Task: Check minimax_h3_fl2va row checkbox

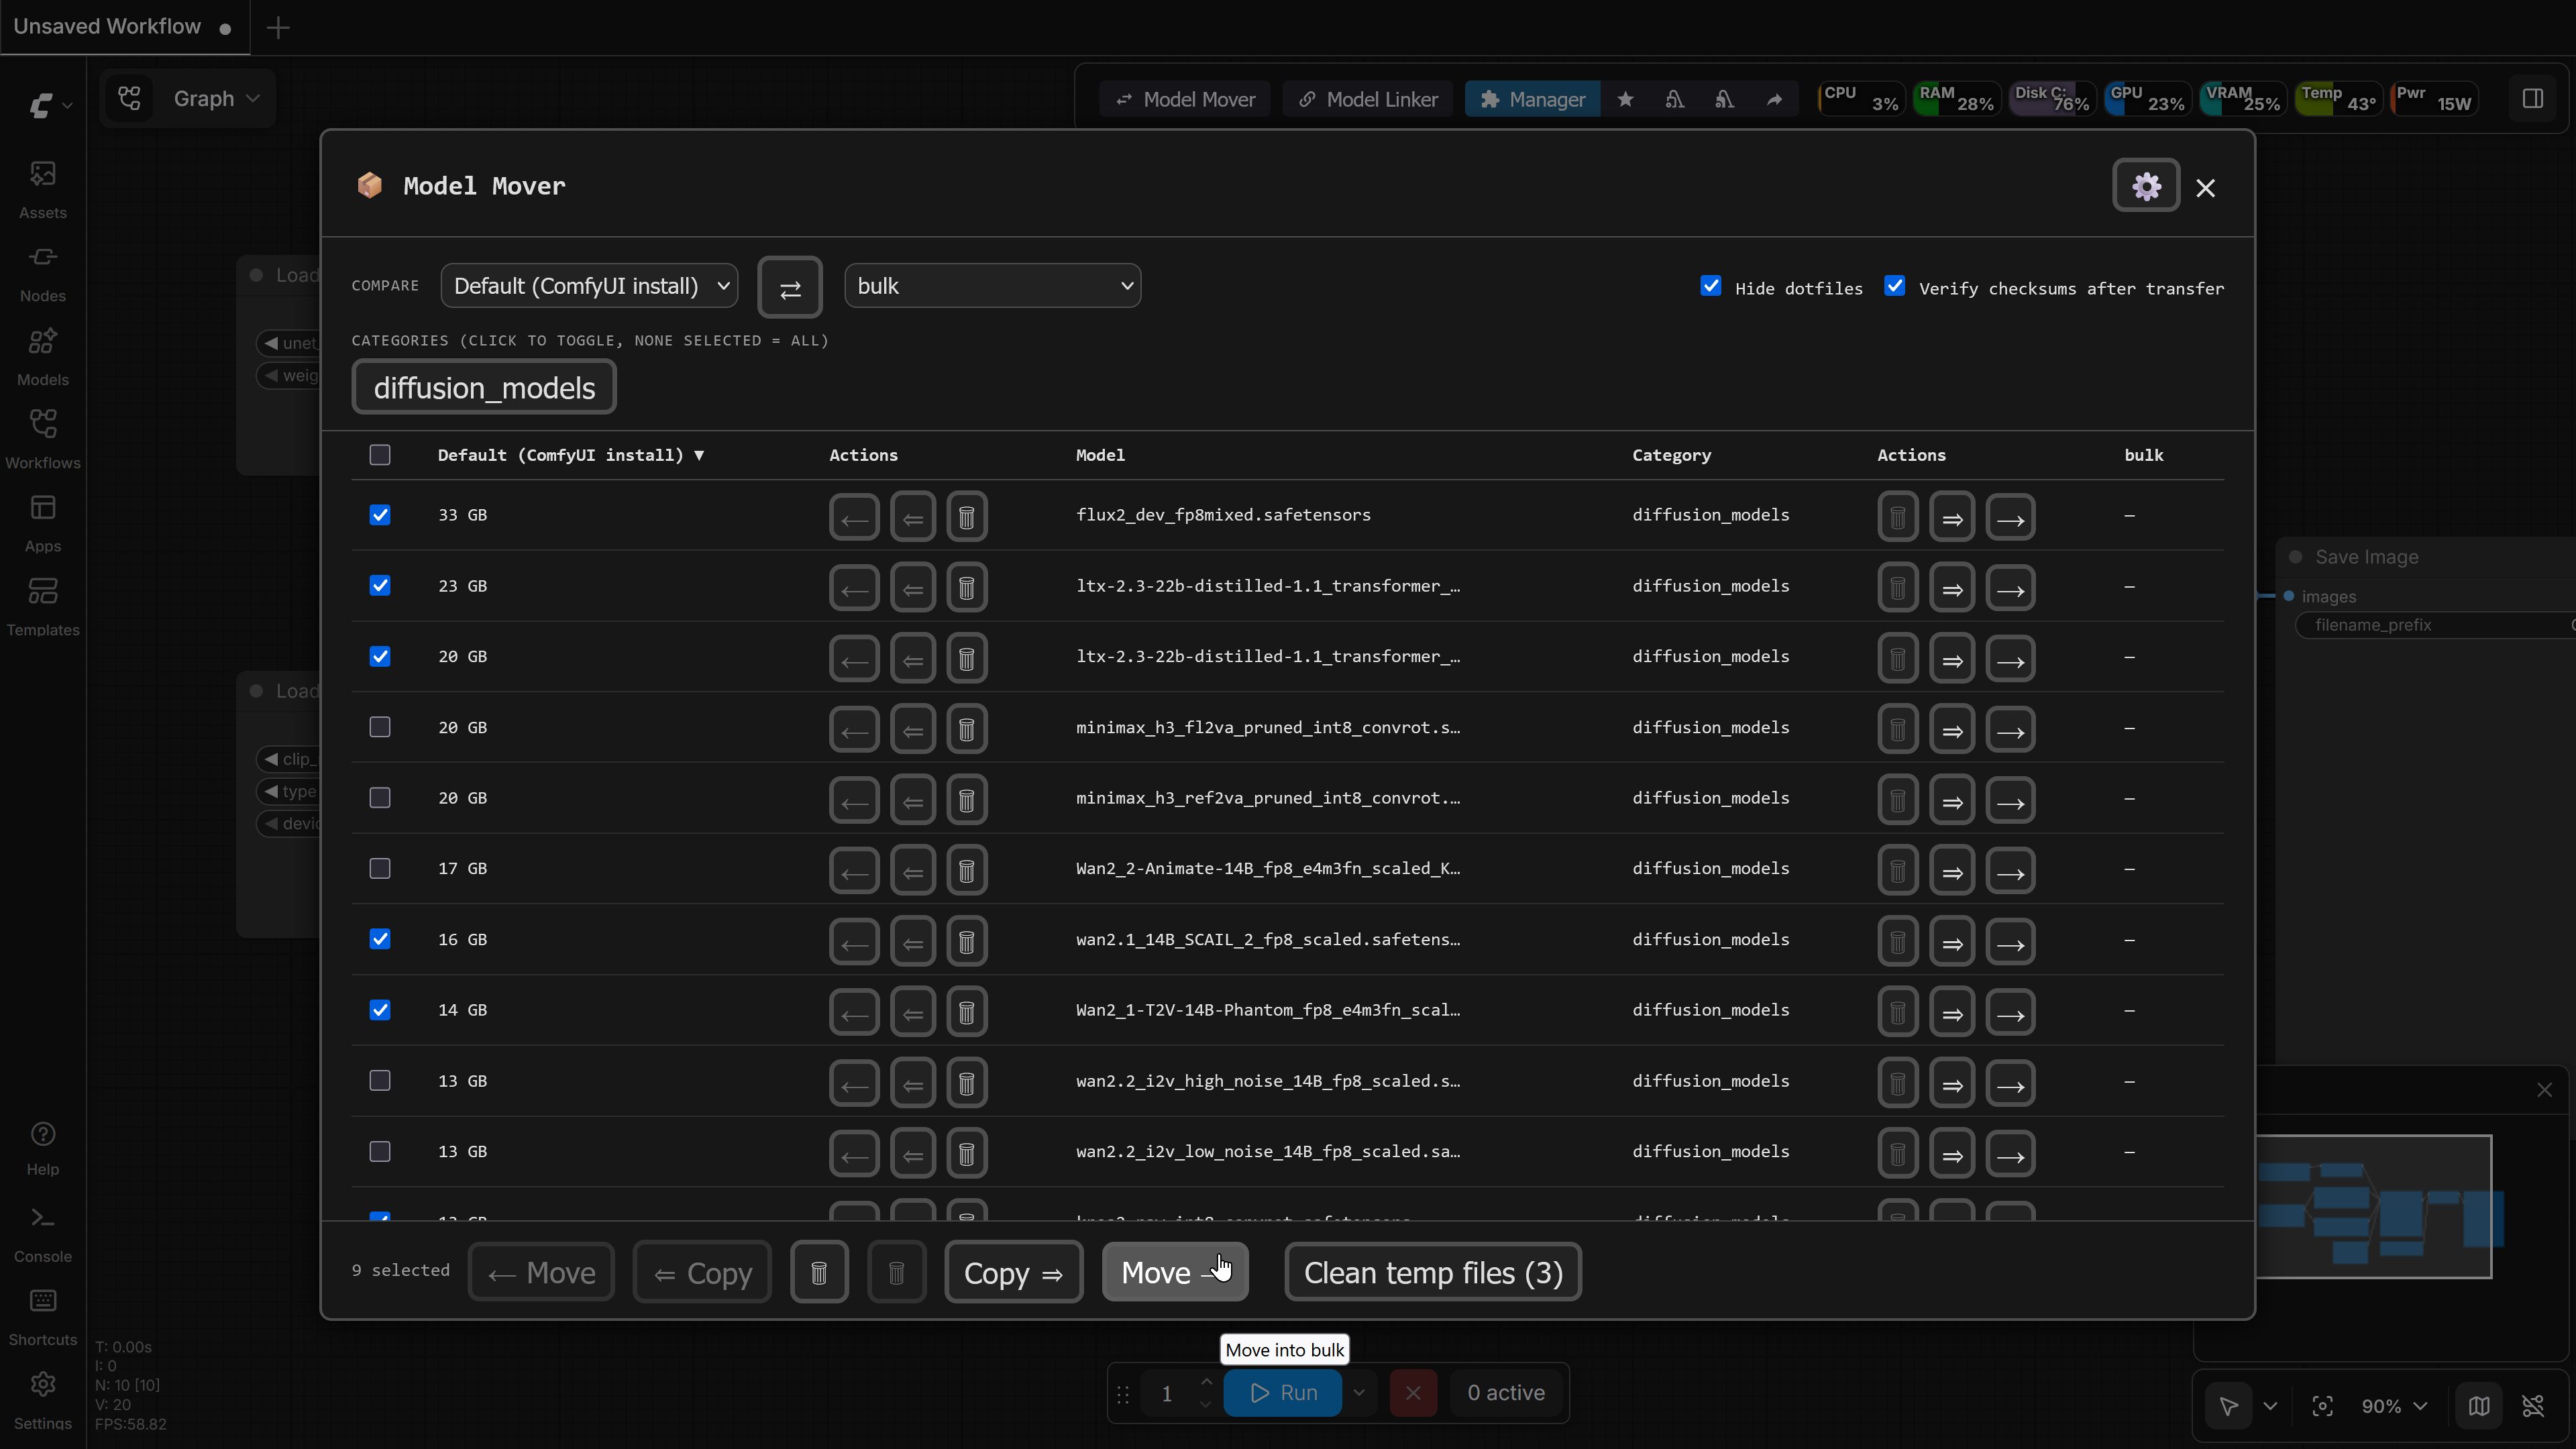Action: 380,727
